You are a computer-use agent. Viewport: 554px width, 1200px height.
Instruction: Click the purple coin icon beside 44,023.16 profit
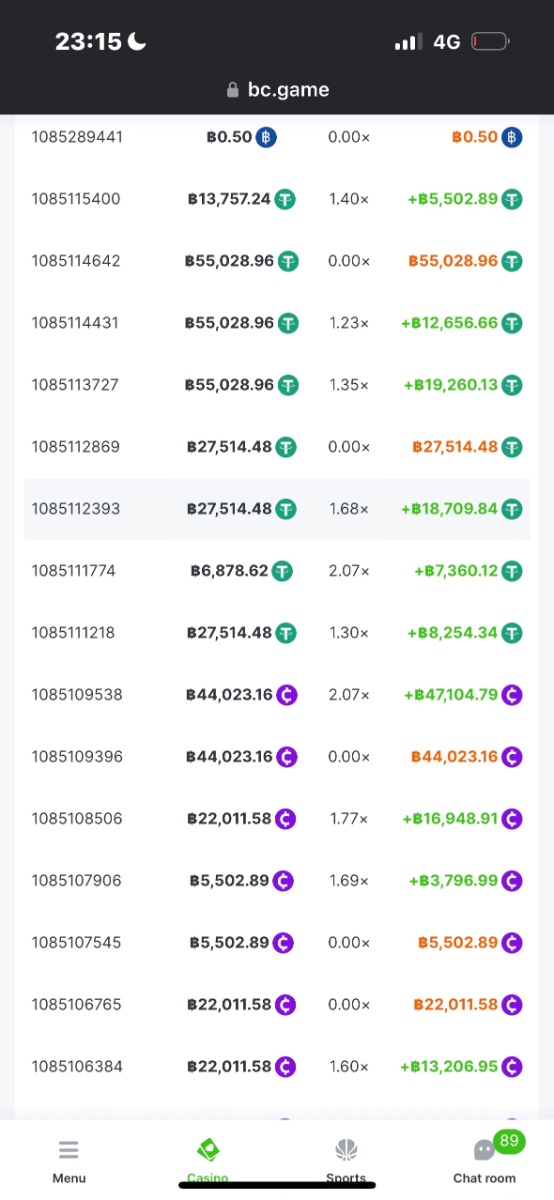[512, 757]
